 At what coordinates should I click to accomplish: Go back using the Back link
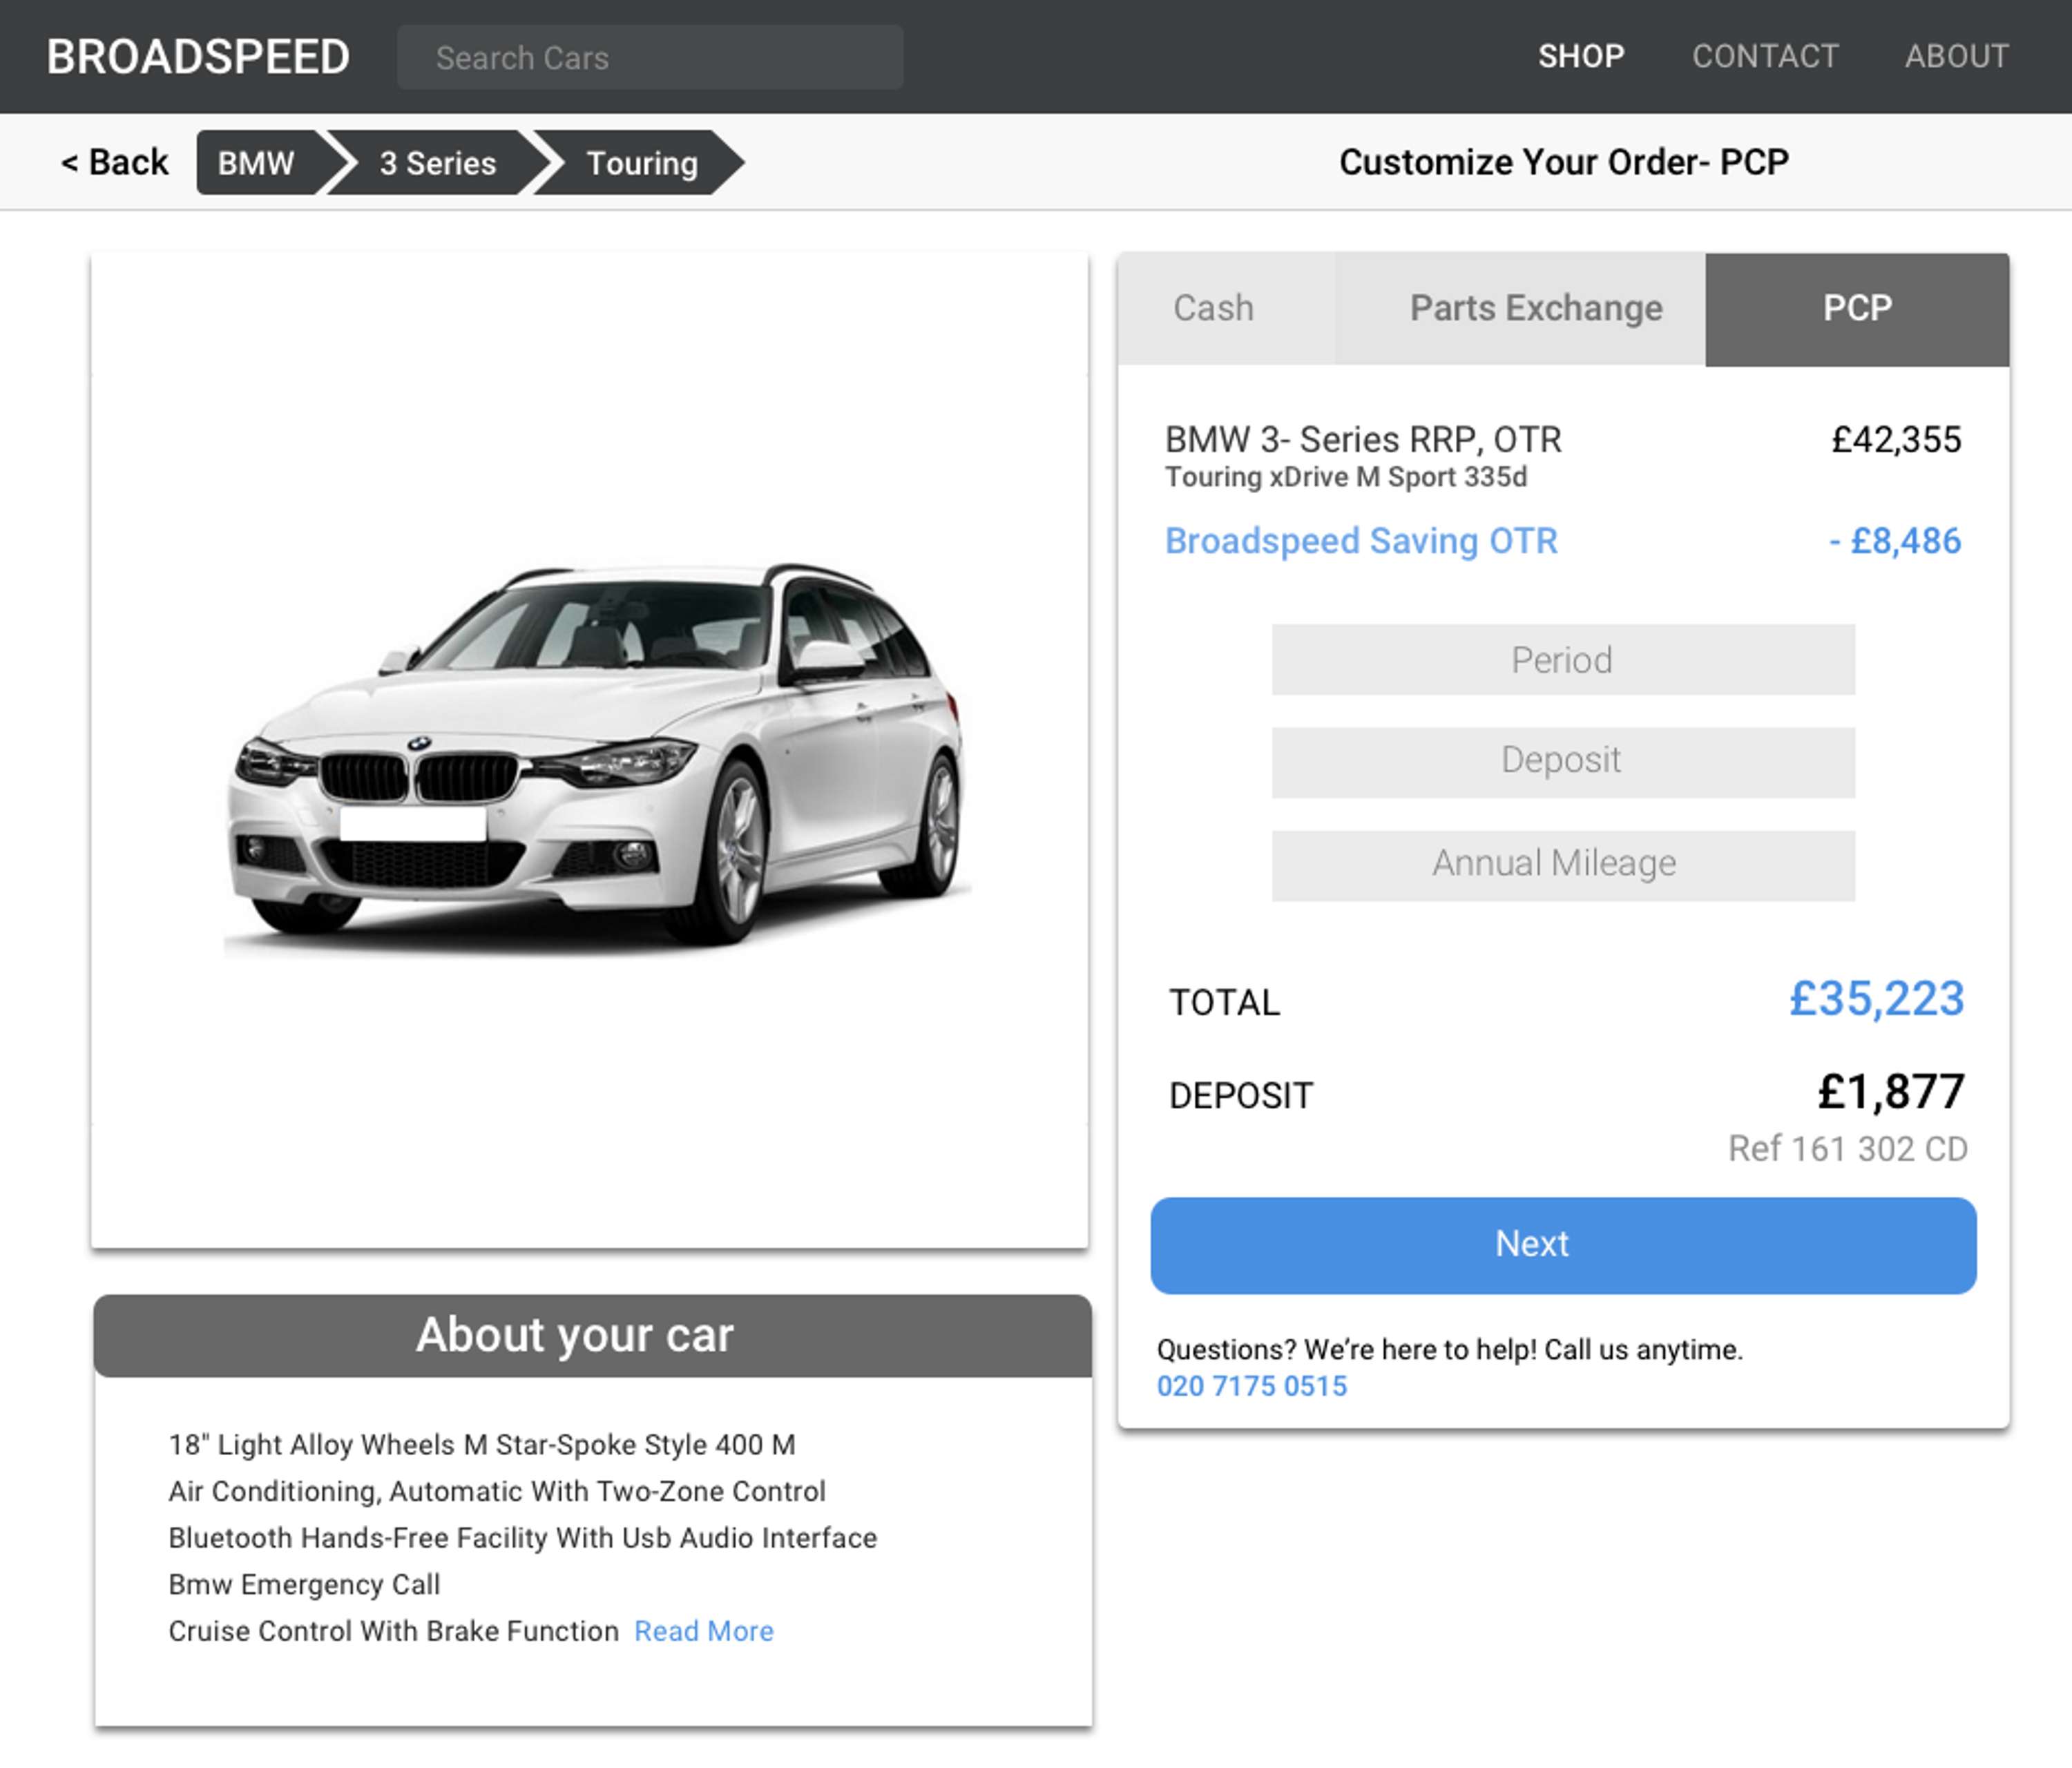[114, 162]
